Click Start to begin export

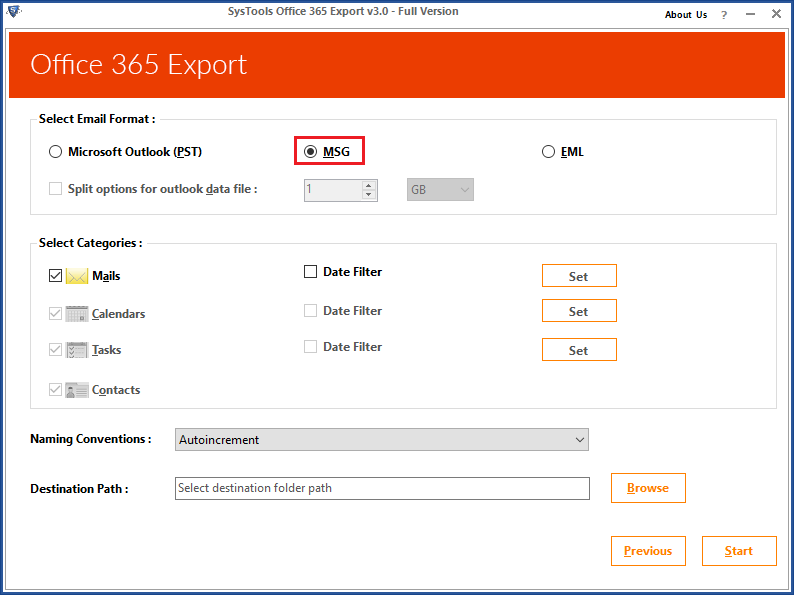739,551
